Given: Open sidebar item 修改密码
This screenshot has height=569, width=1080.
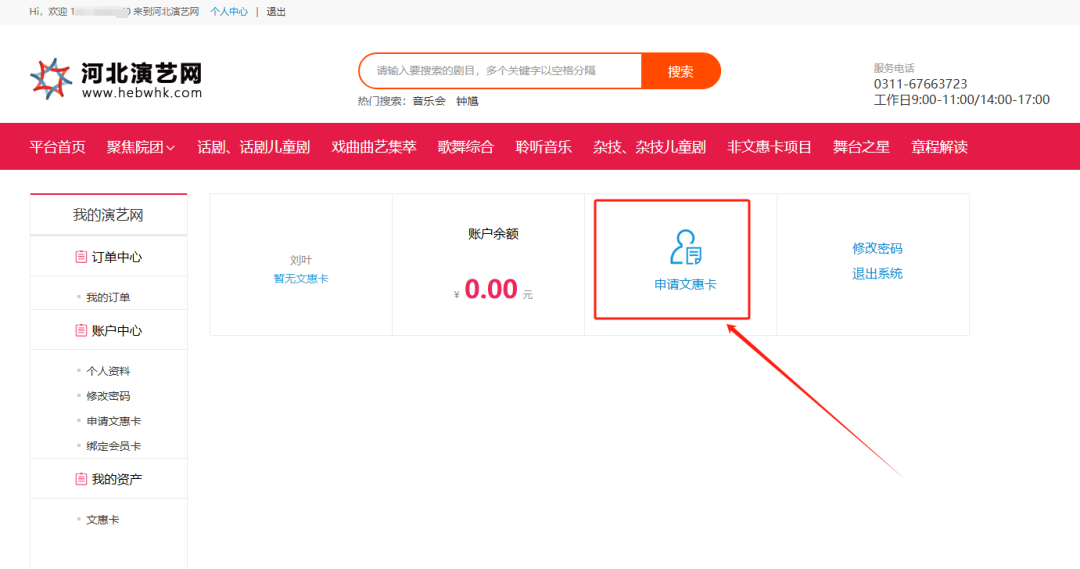Looking at the screenshot, I should (x=108, y=396).
